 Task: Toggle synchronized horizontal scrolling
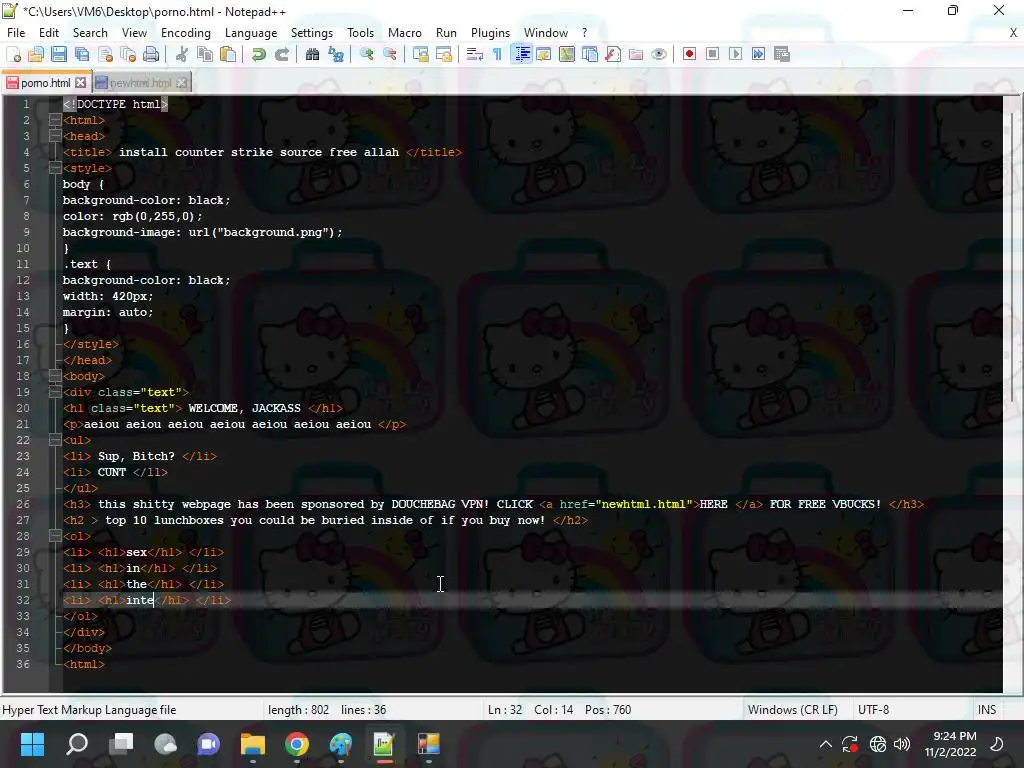point(443,54)
